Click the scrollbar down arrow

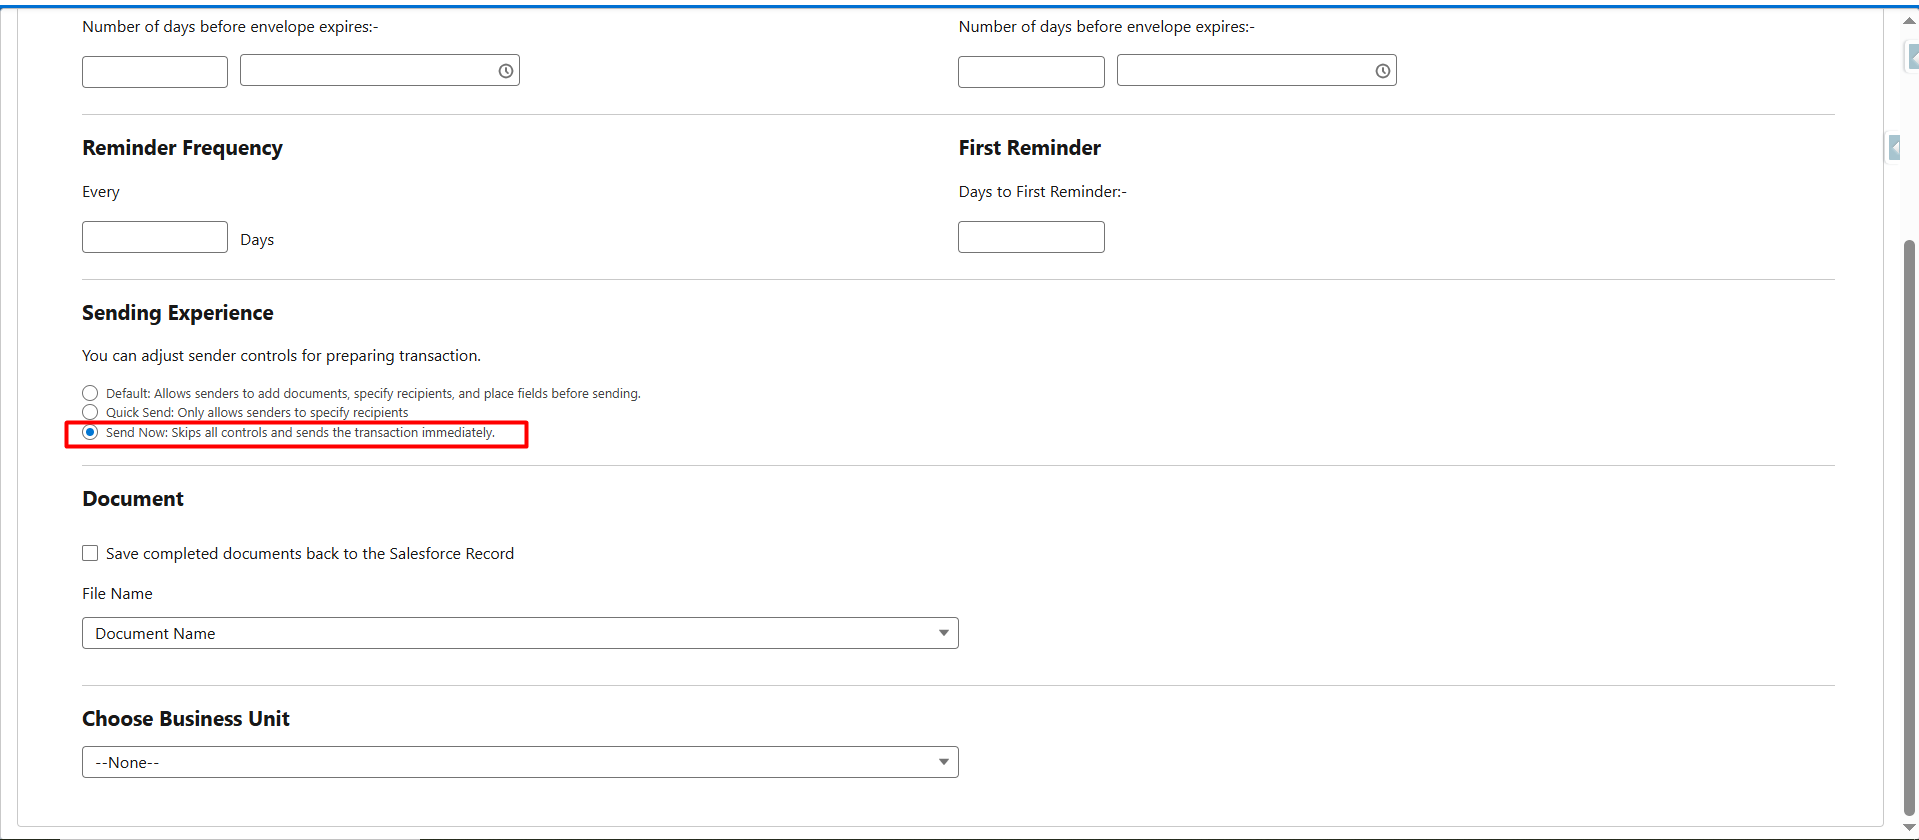click(1909, 828)
